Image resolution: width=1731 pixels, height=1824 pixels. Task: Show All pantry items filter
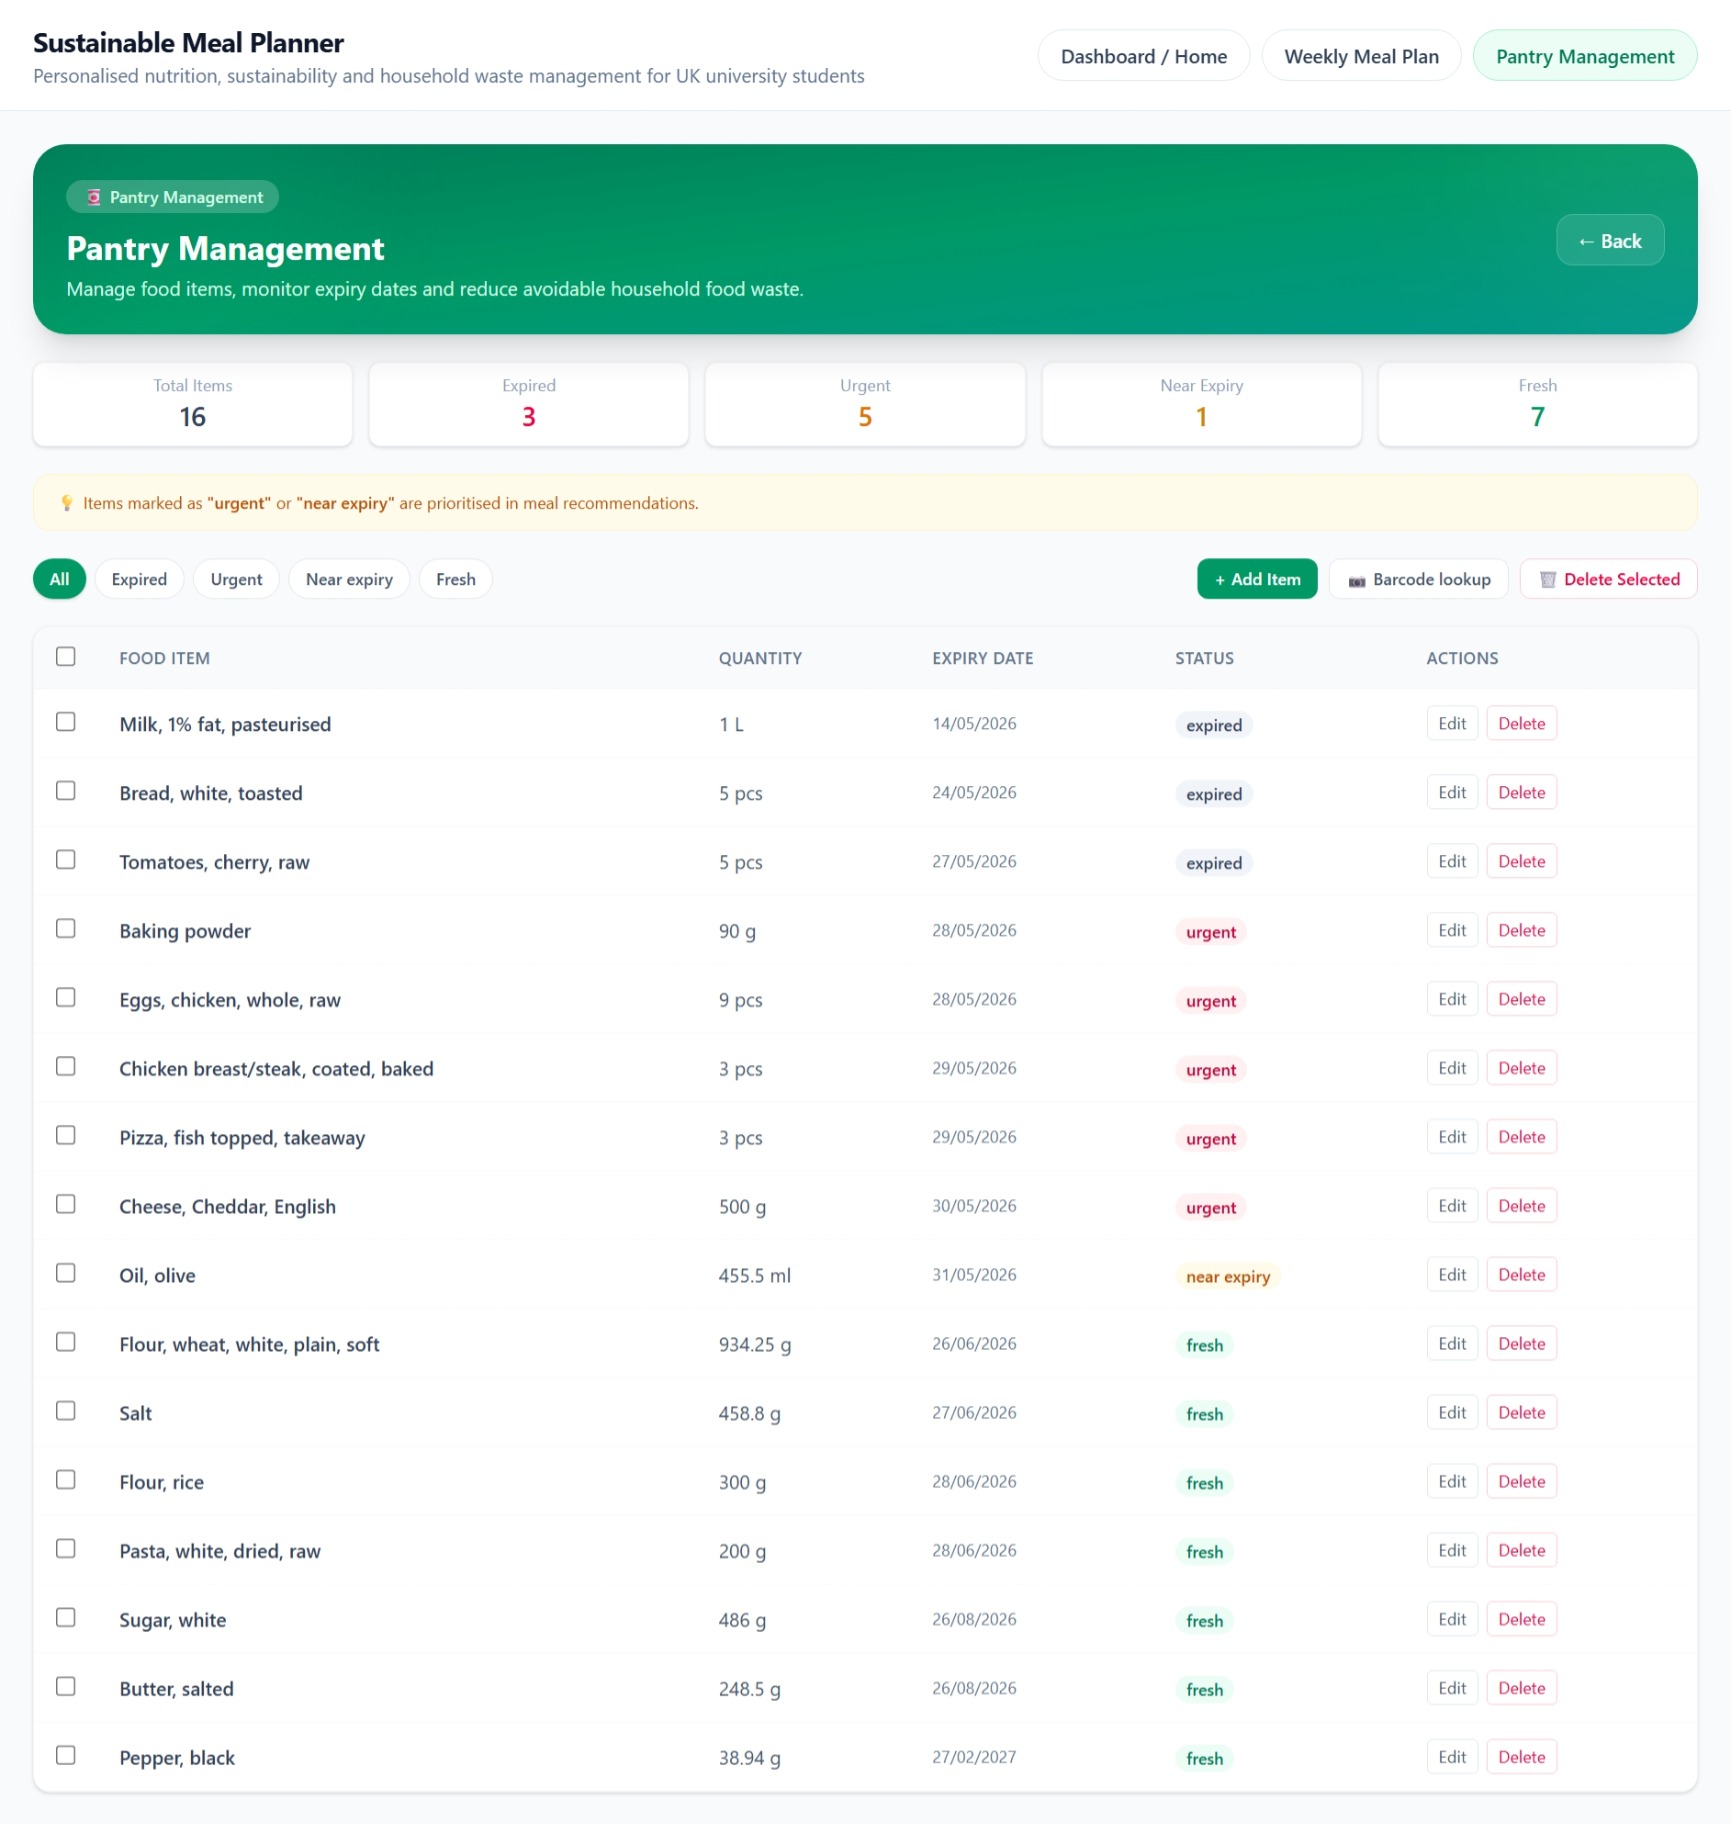60,579
